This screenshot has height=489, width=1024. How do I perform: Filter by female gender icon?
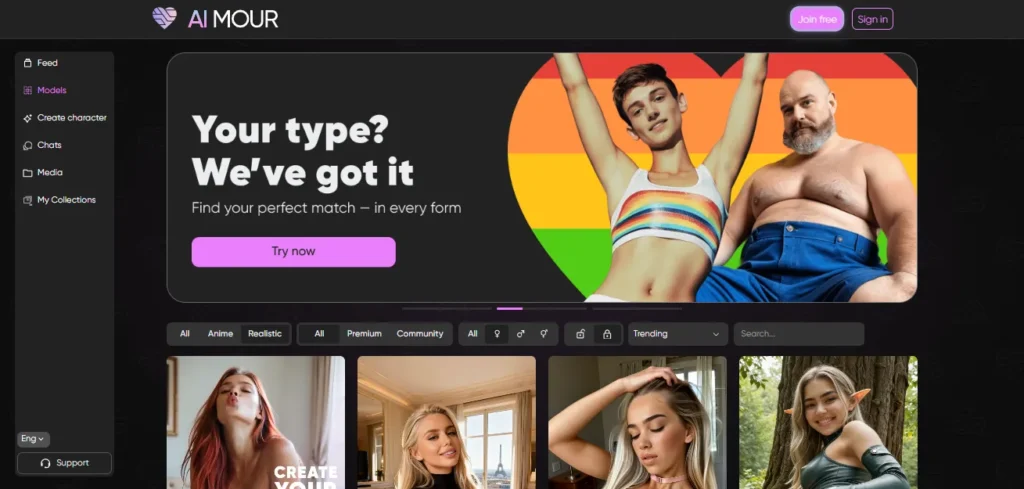click(497, 334)
